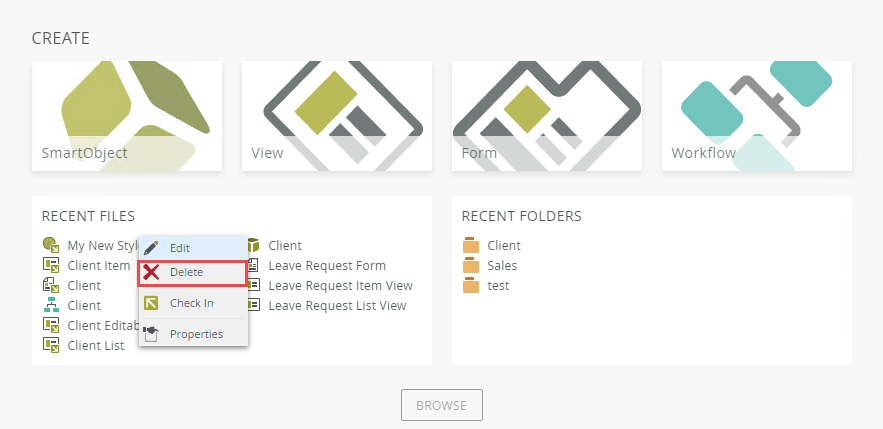Open the Leave Request Form file

coord(327,266)
